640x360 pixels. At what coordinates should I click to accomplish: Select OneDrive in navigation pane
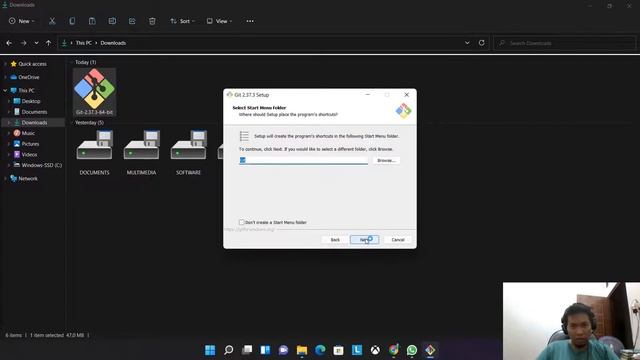click(29, 77)
